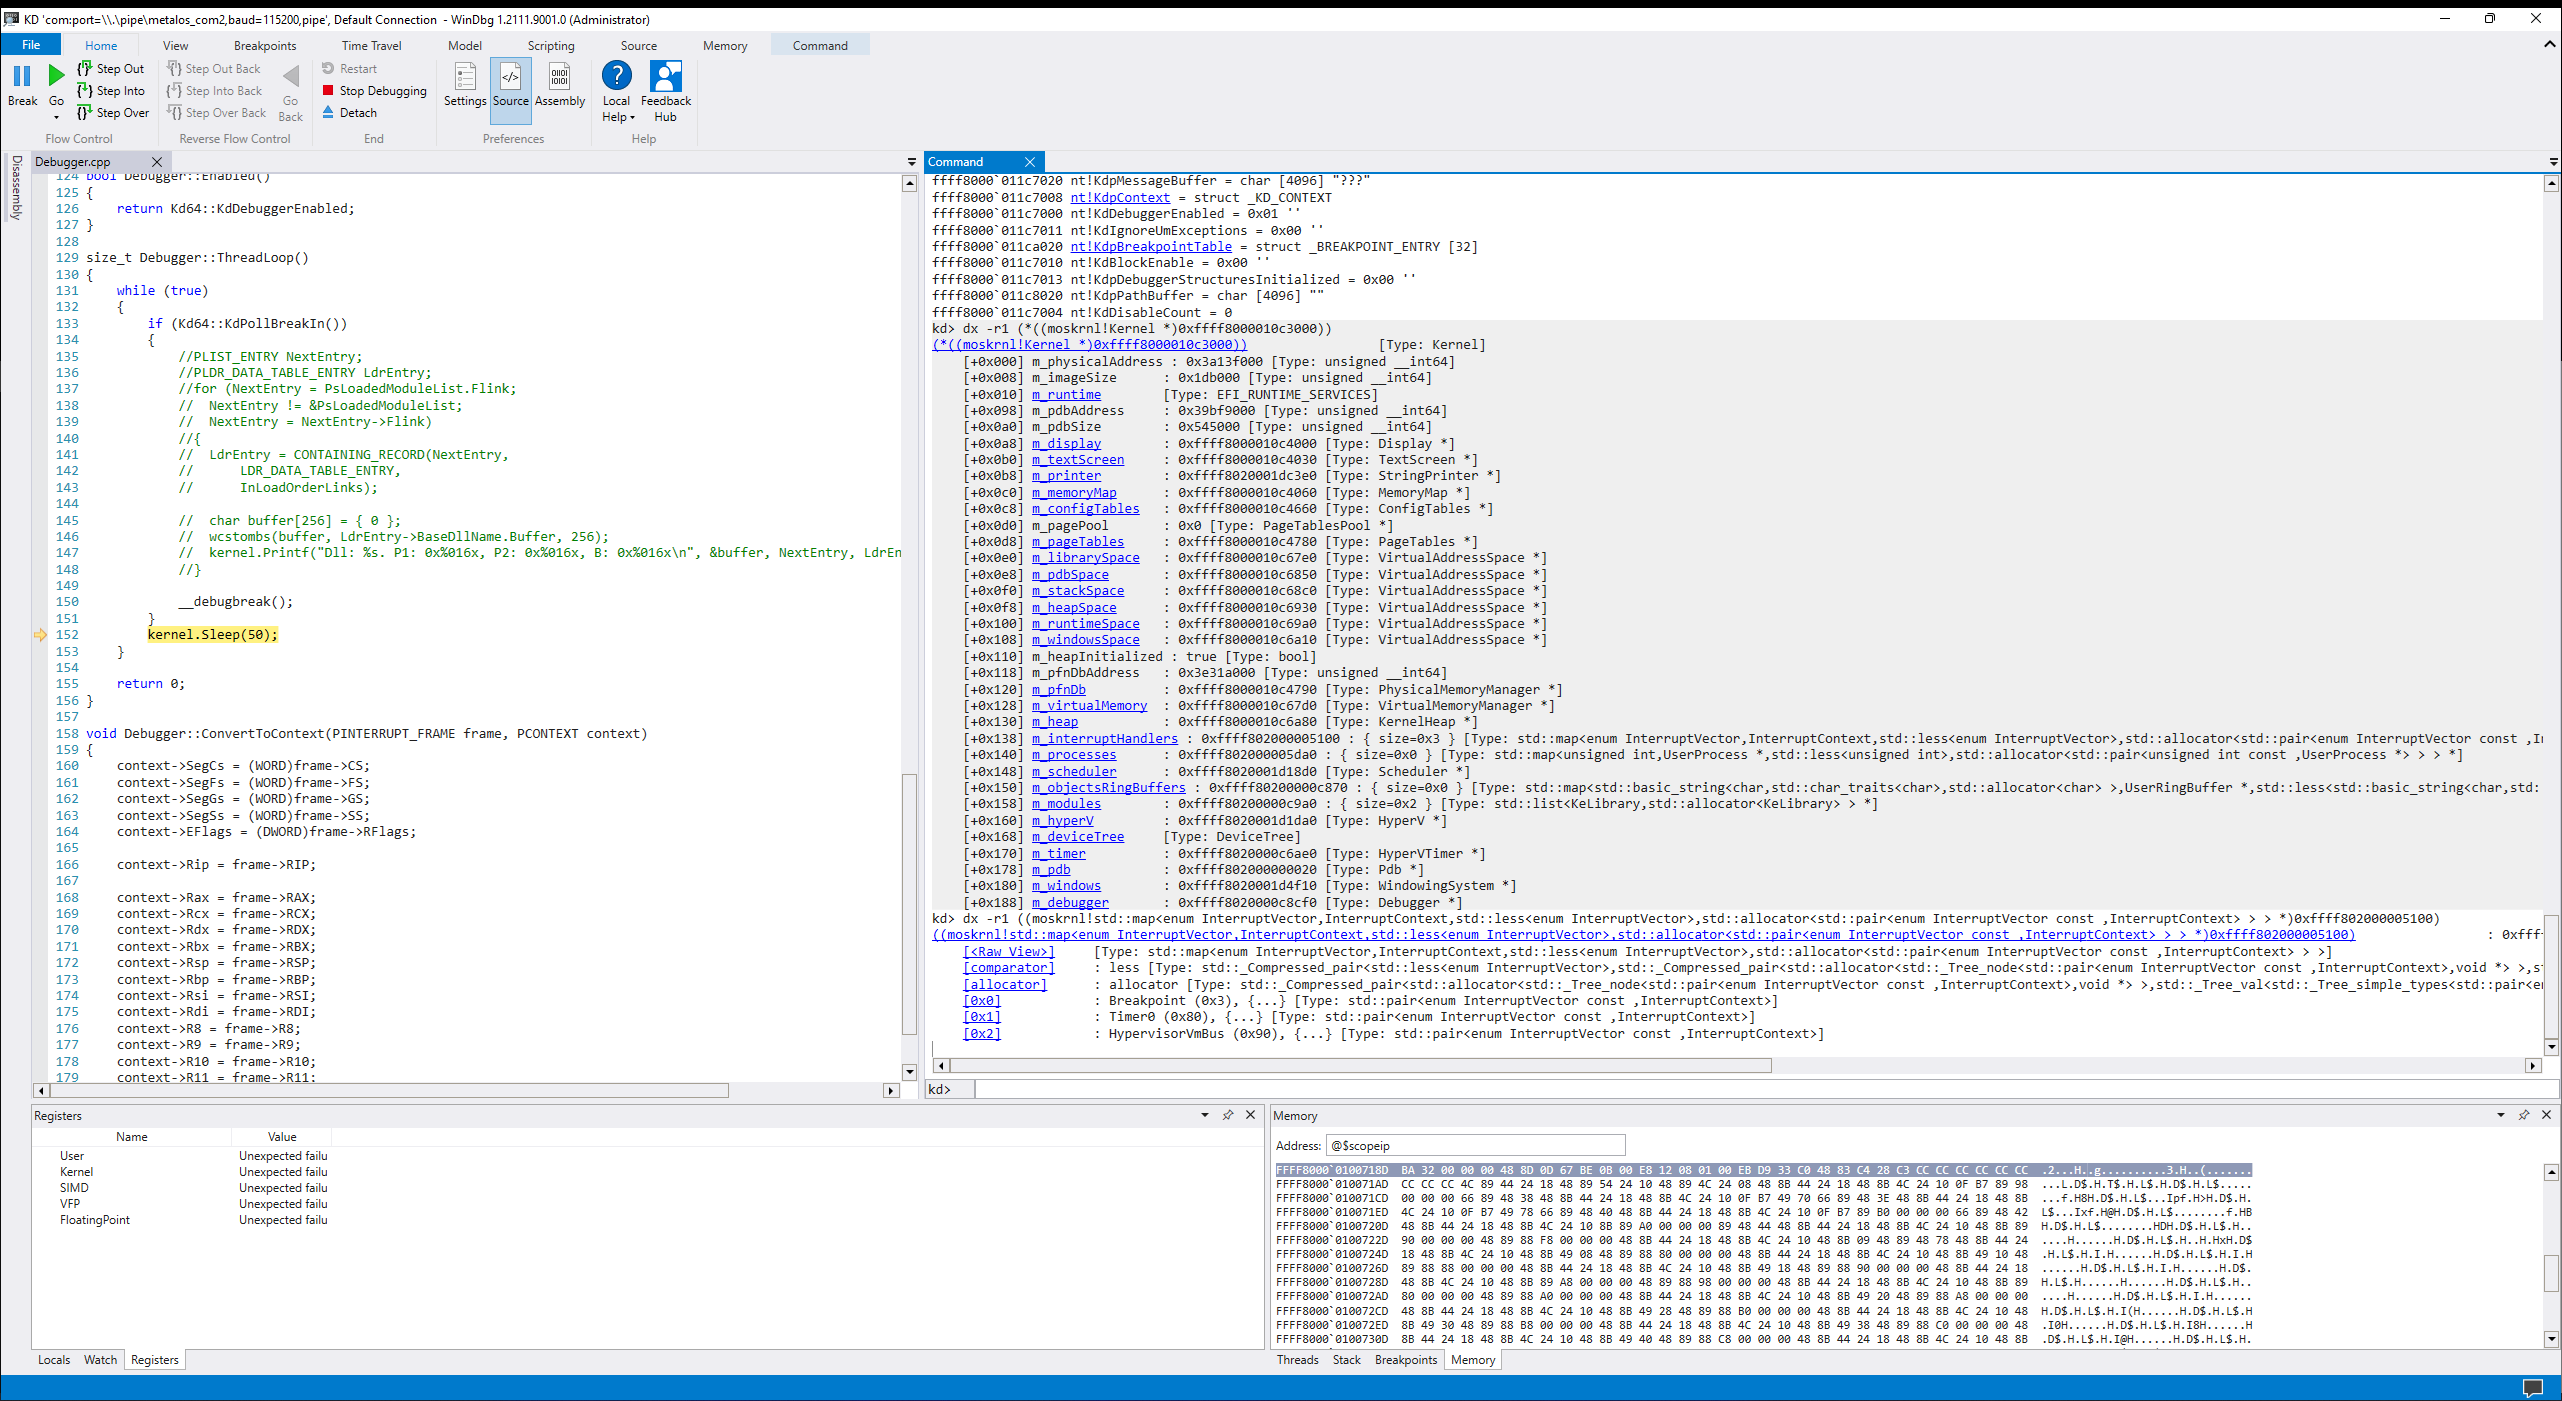Image resolution: width=2562 pixels, height=1401 pixels.
Task: Pin the Registers panel
Action: 1228,1115
